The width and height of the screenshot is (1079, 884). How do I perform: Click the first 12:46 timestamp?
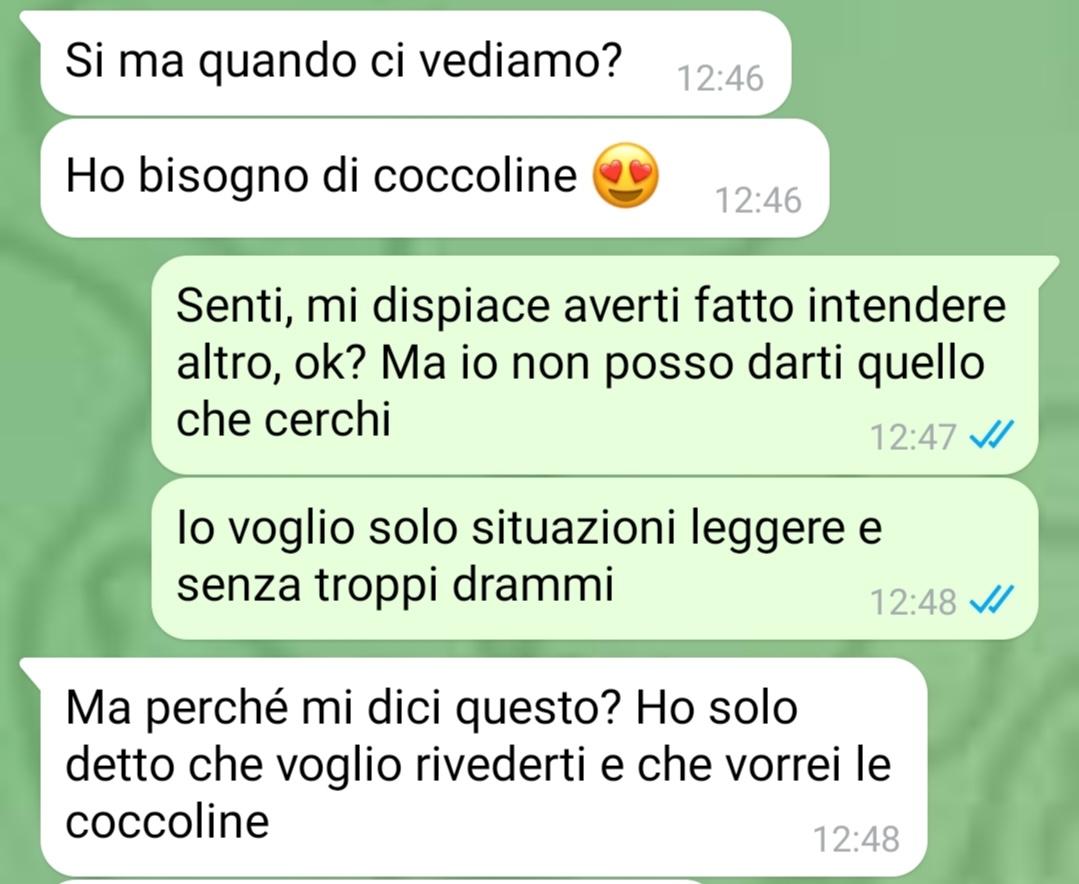(x=720, y=78)
